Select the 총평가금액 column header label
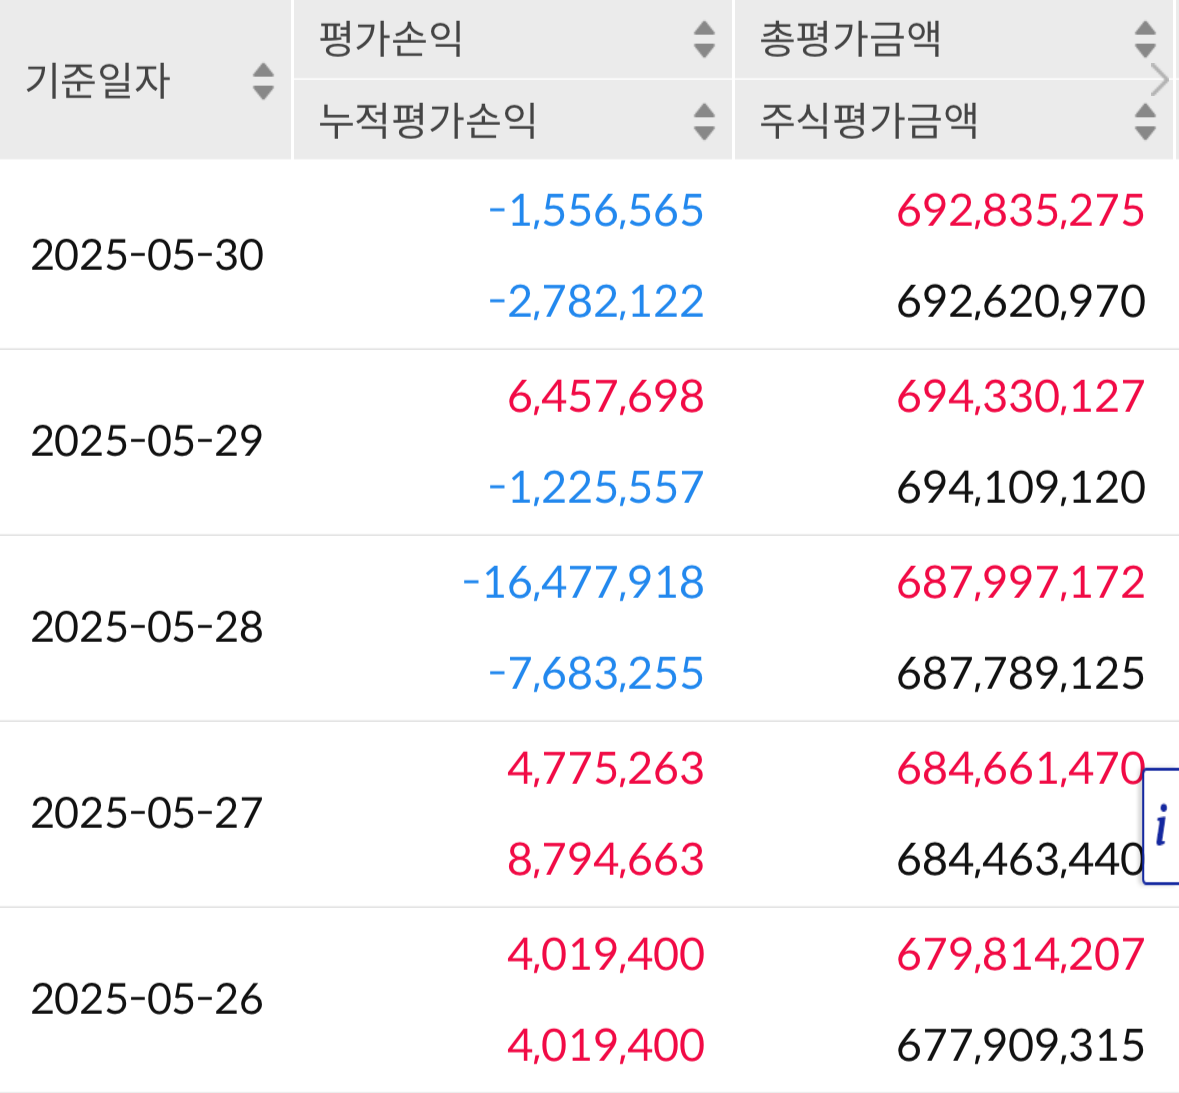The image size is (1179, 1093). tap(850, 39)
